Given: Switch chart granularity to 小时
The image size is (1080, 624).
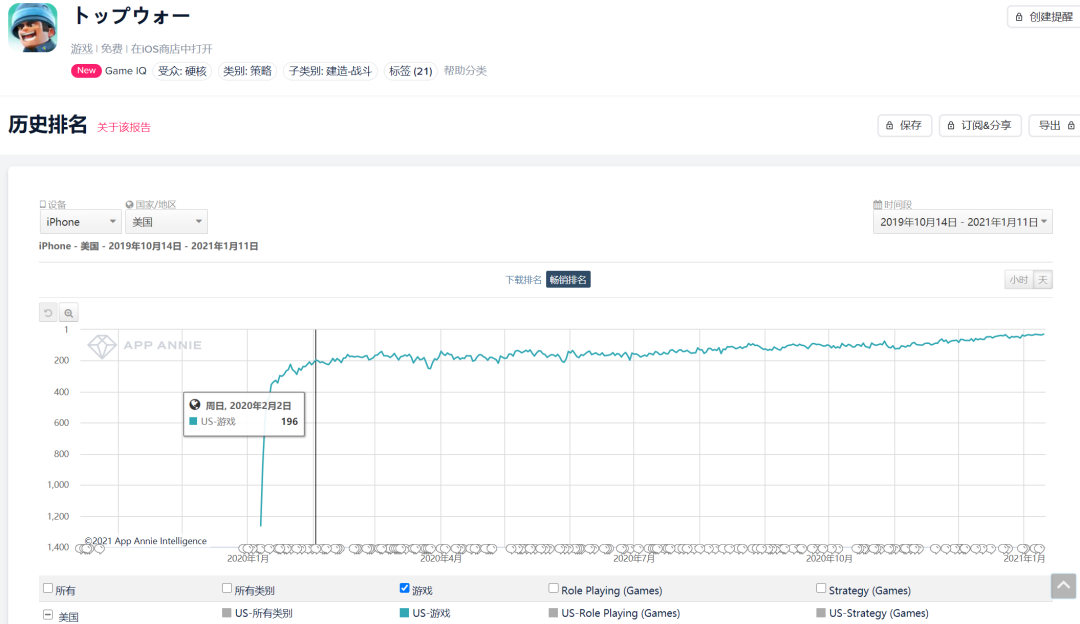Looking at the screenshot, I should [x=1018, y=280].
